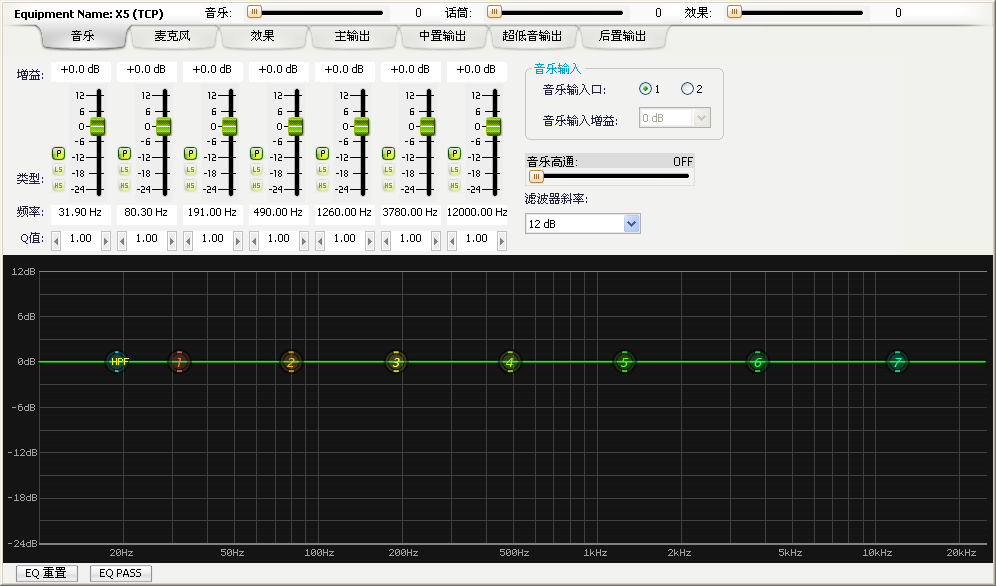Decrease Q value of 490.00 Hz band

click(x=254, y=240)
